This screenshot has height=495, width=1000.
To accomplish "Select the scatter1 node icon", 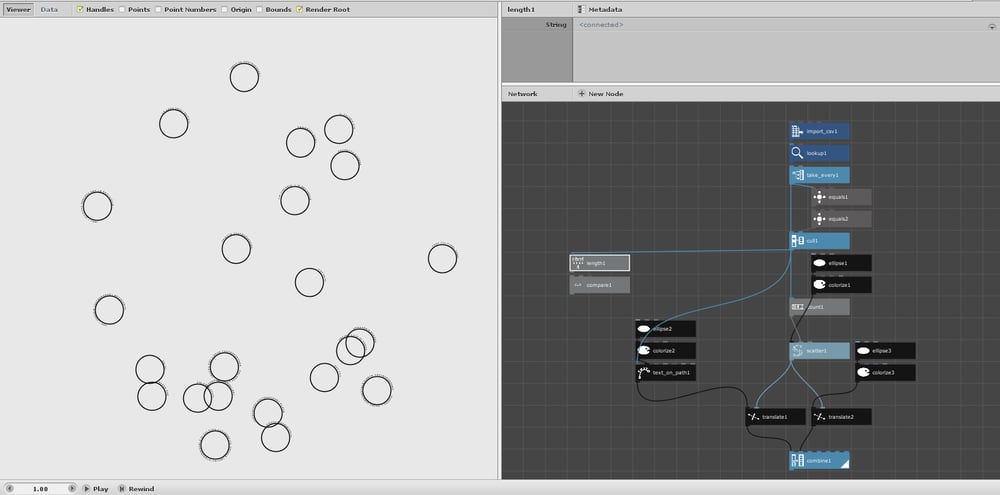I will pyautogui.click(x=797, y=351).
